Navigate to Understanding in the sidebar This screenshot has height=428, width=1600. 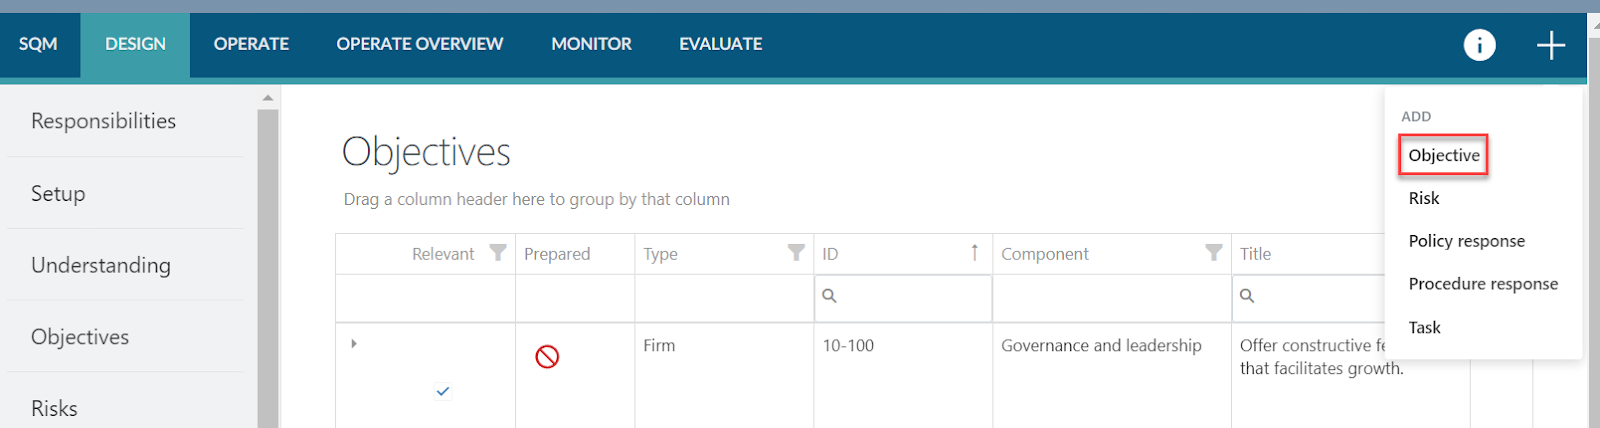coord(101,265)
